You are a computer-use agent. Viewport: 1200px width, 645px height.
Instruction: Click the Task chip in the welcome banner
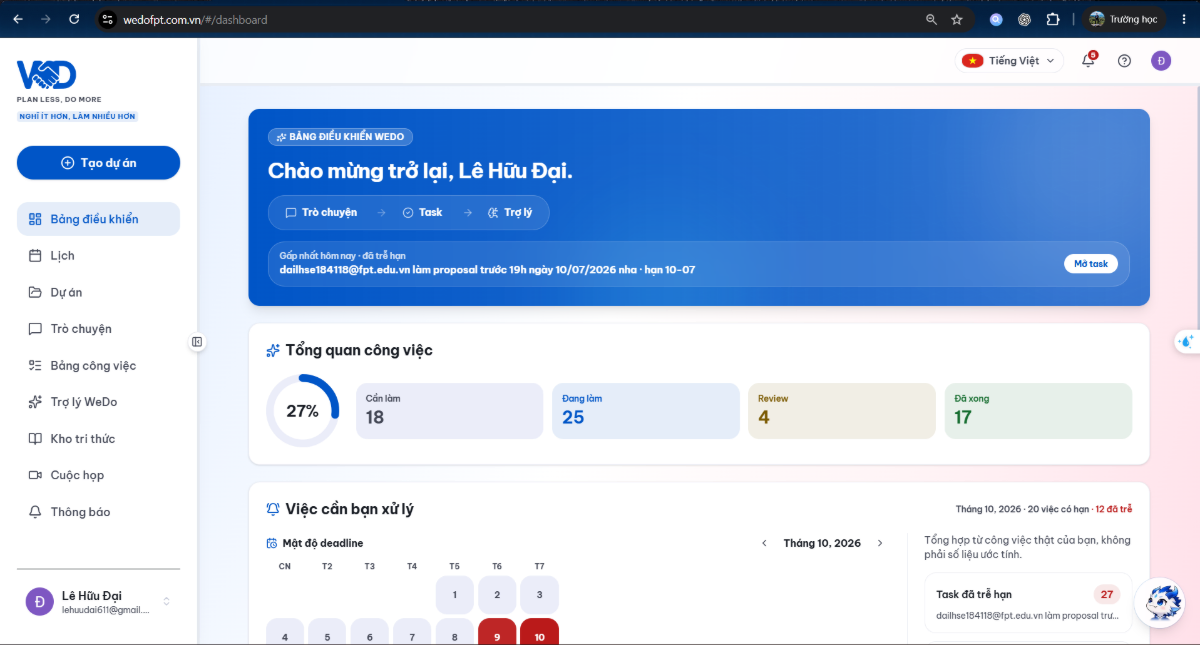[x=422, y=212]
